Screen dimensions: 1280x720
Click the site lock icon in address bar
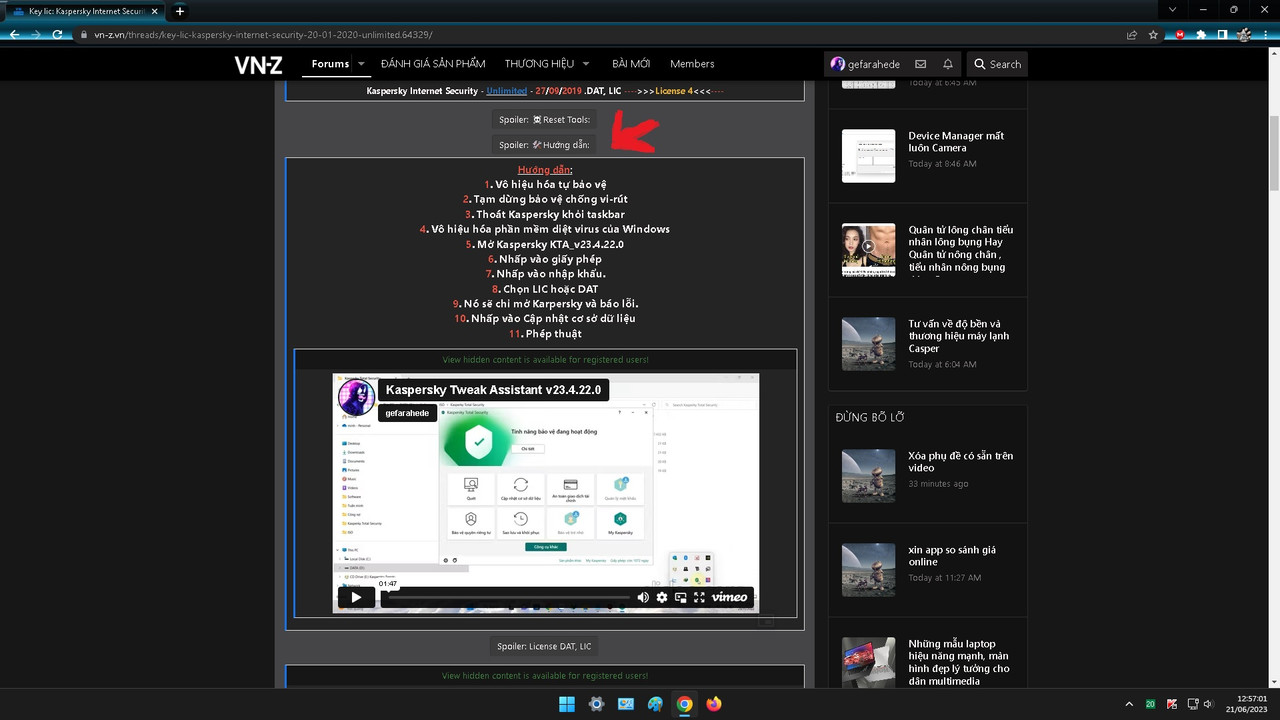point(84,34)
